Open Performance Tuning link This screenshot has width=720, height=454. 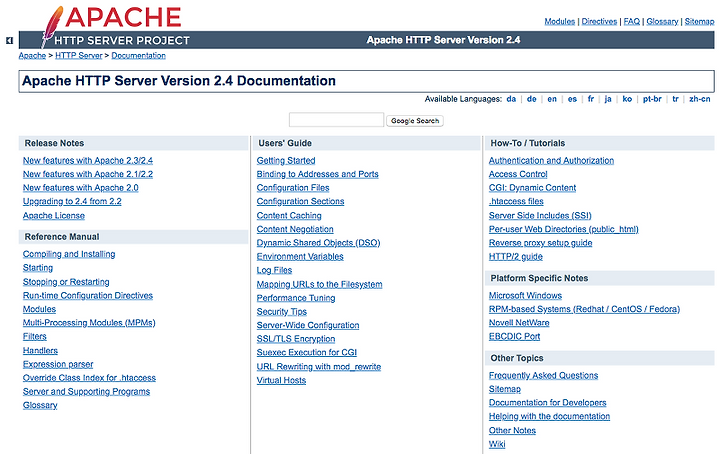pyautogui.click(x=296, y=298)
